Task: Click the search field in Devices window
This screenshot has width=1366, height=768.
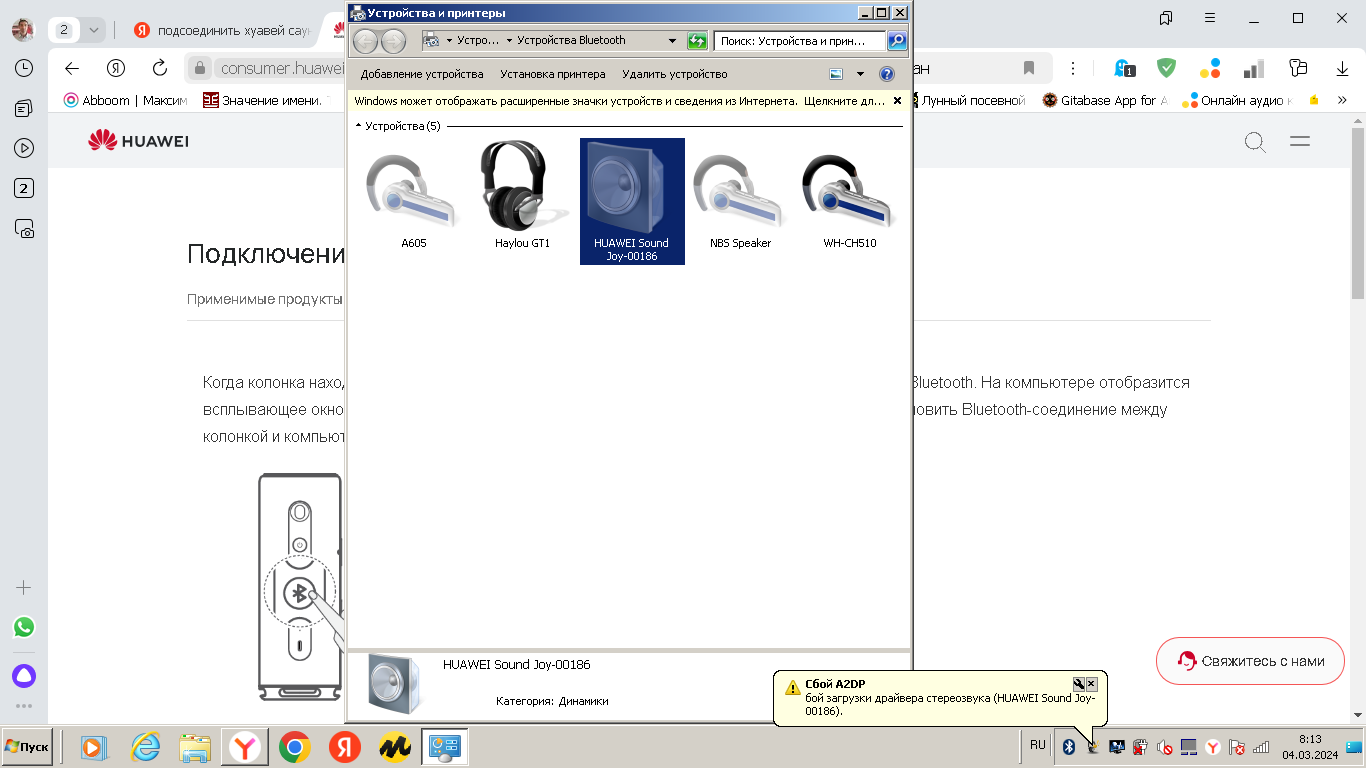Action: point(799,41)
